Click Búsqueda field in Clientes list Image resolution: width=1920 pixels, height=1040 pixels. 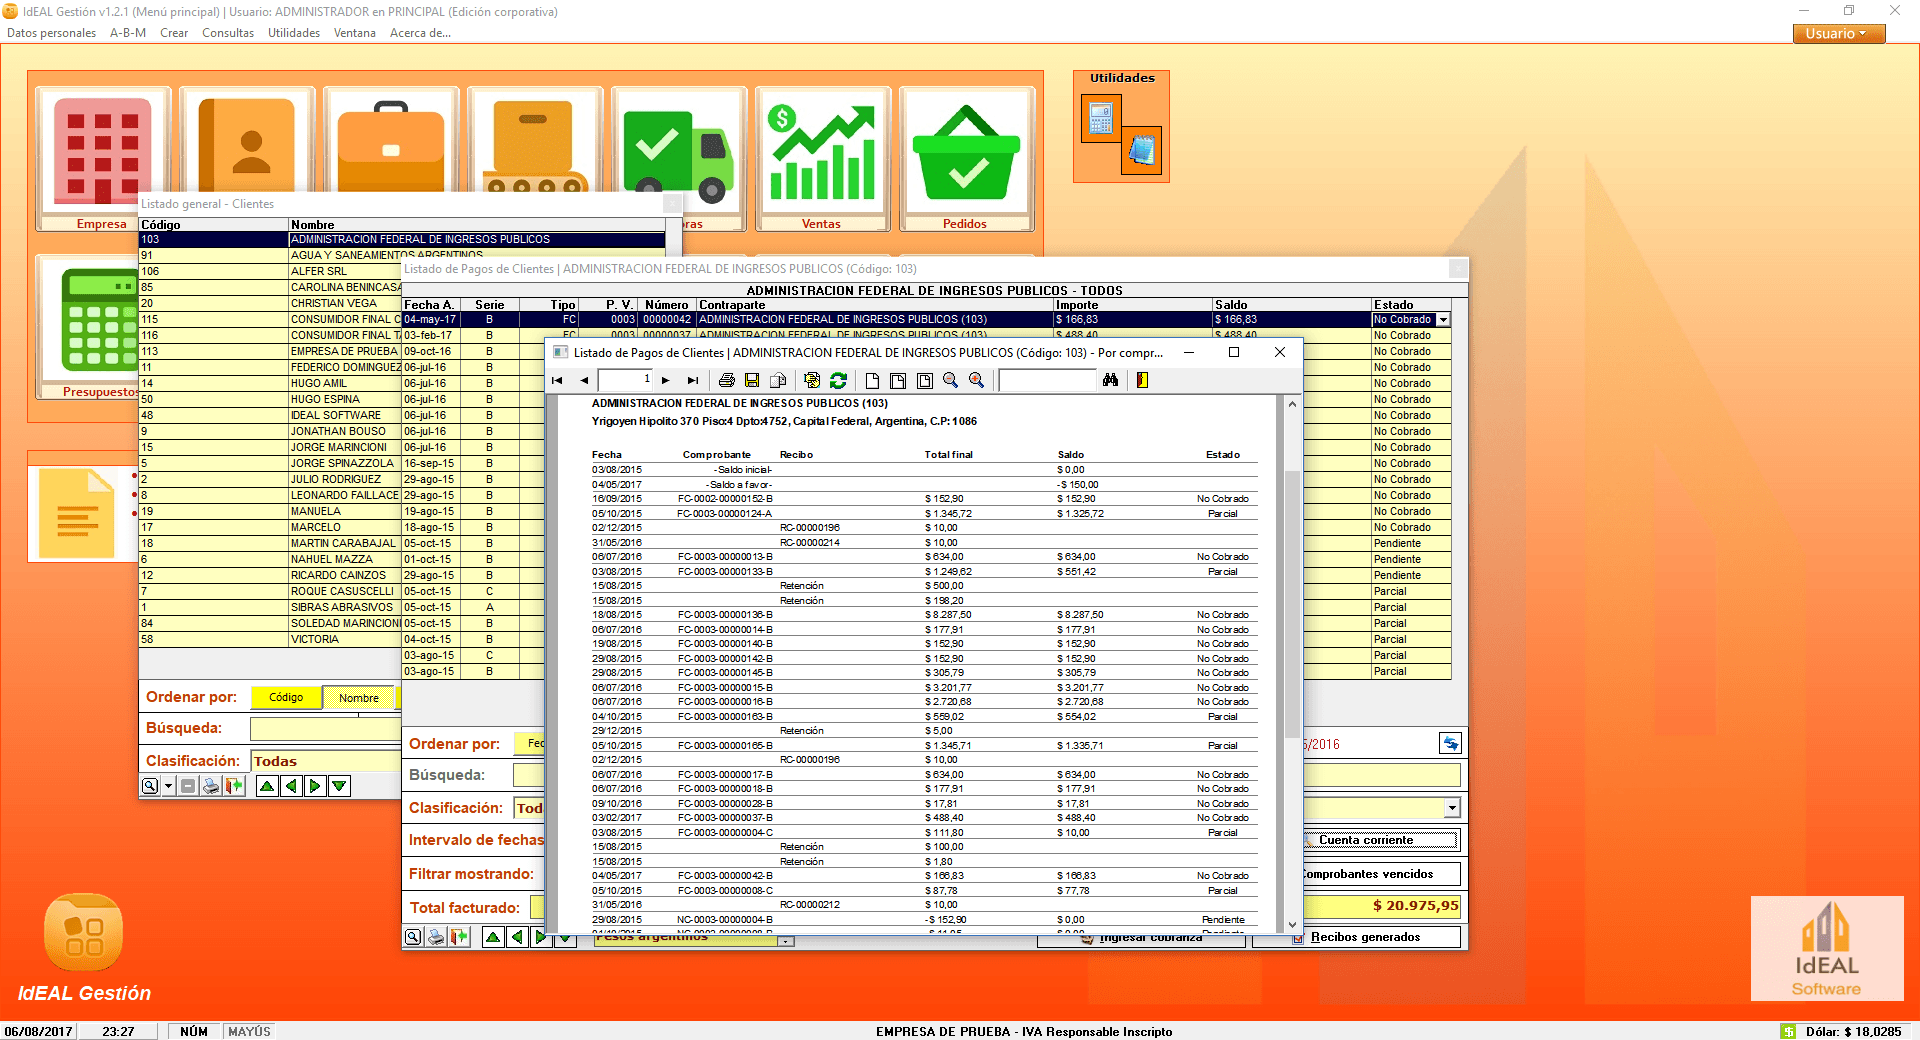[326, 728]
